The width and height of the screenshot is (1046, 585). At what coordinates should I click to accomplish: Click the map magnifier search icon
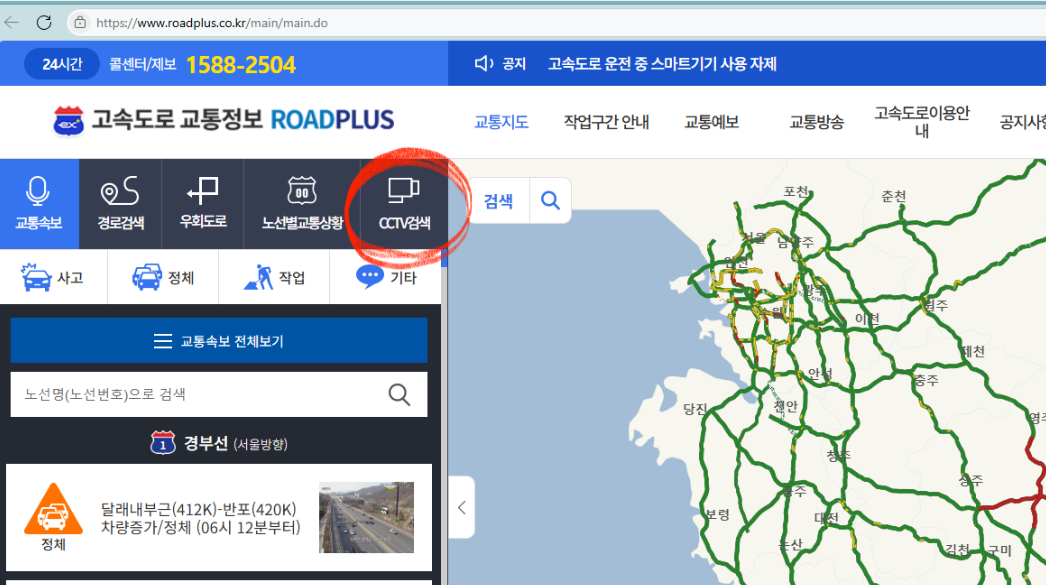pos(550,200)
